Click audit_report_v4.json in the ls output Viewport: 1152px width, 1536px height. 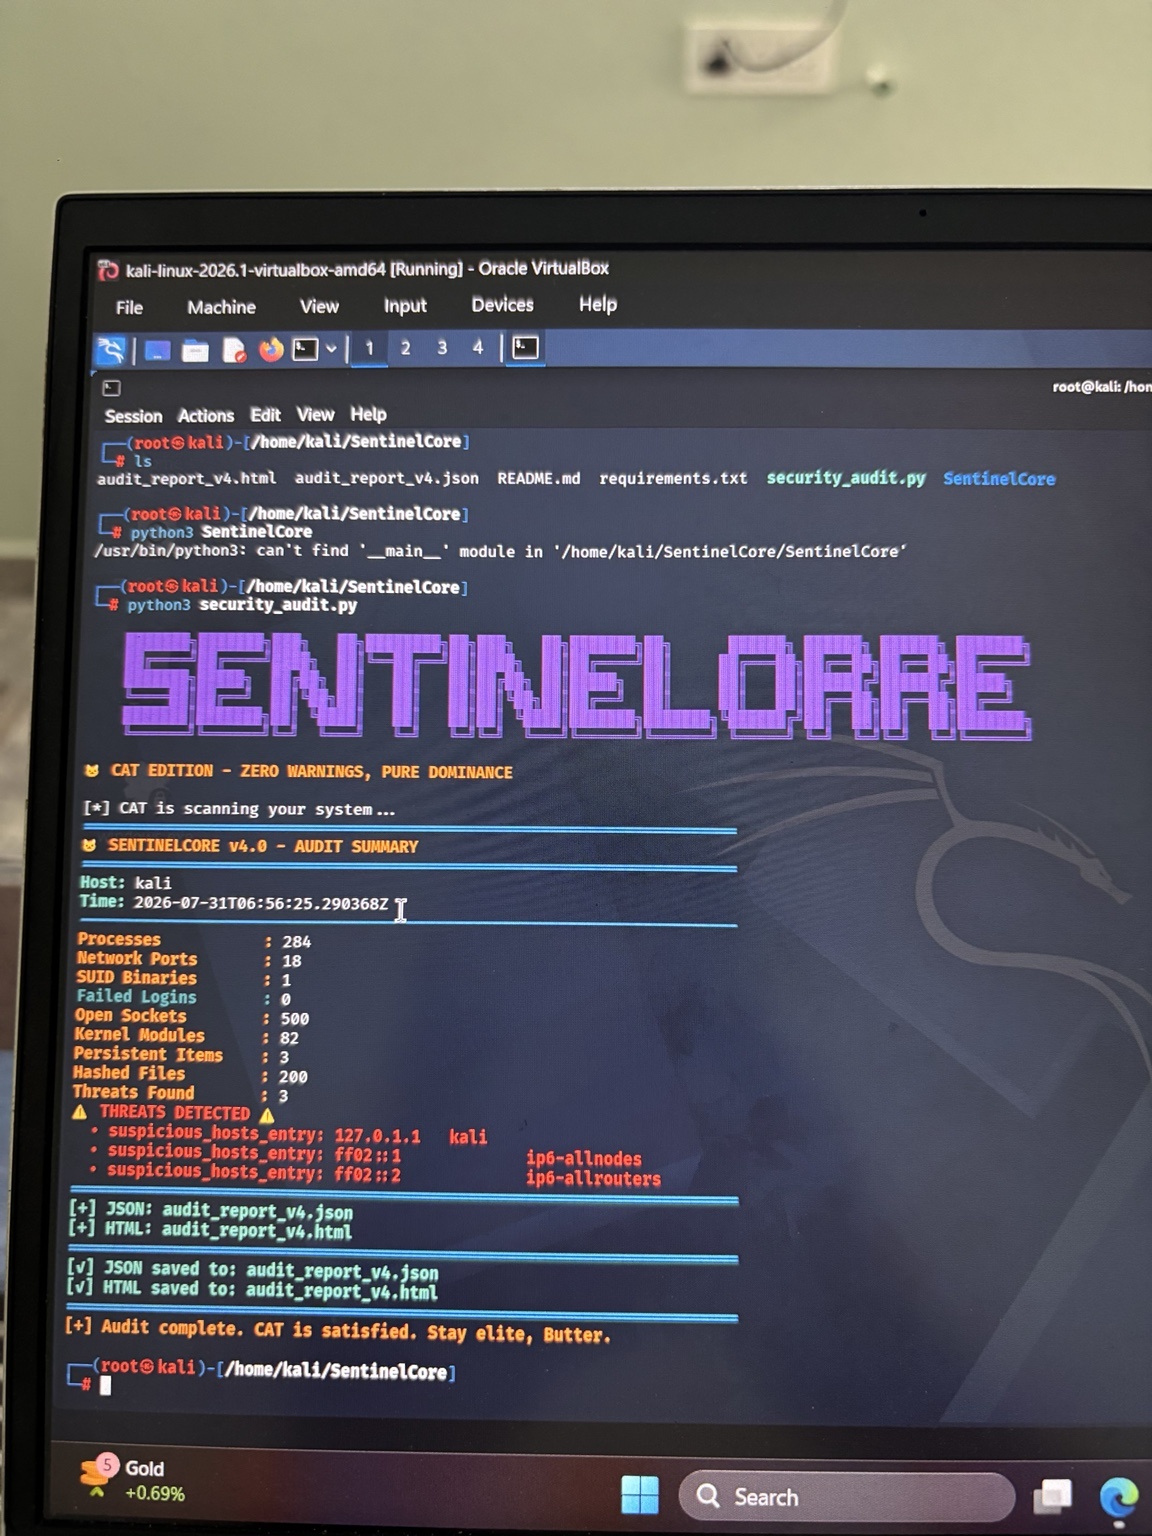[386, 478]
